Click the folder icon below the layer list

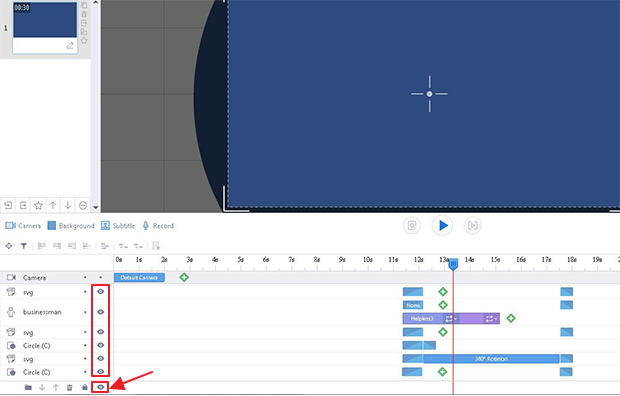coord(28,387)
